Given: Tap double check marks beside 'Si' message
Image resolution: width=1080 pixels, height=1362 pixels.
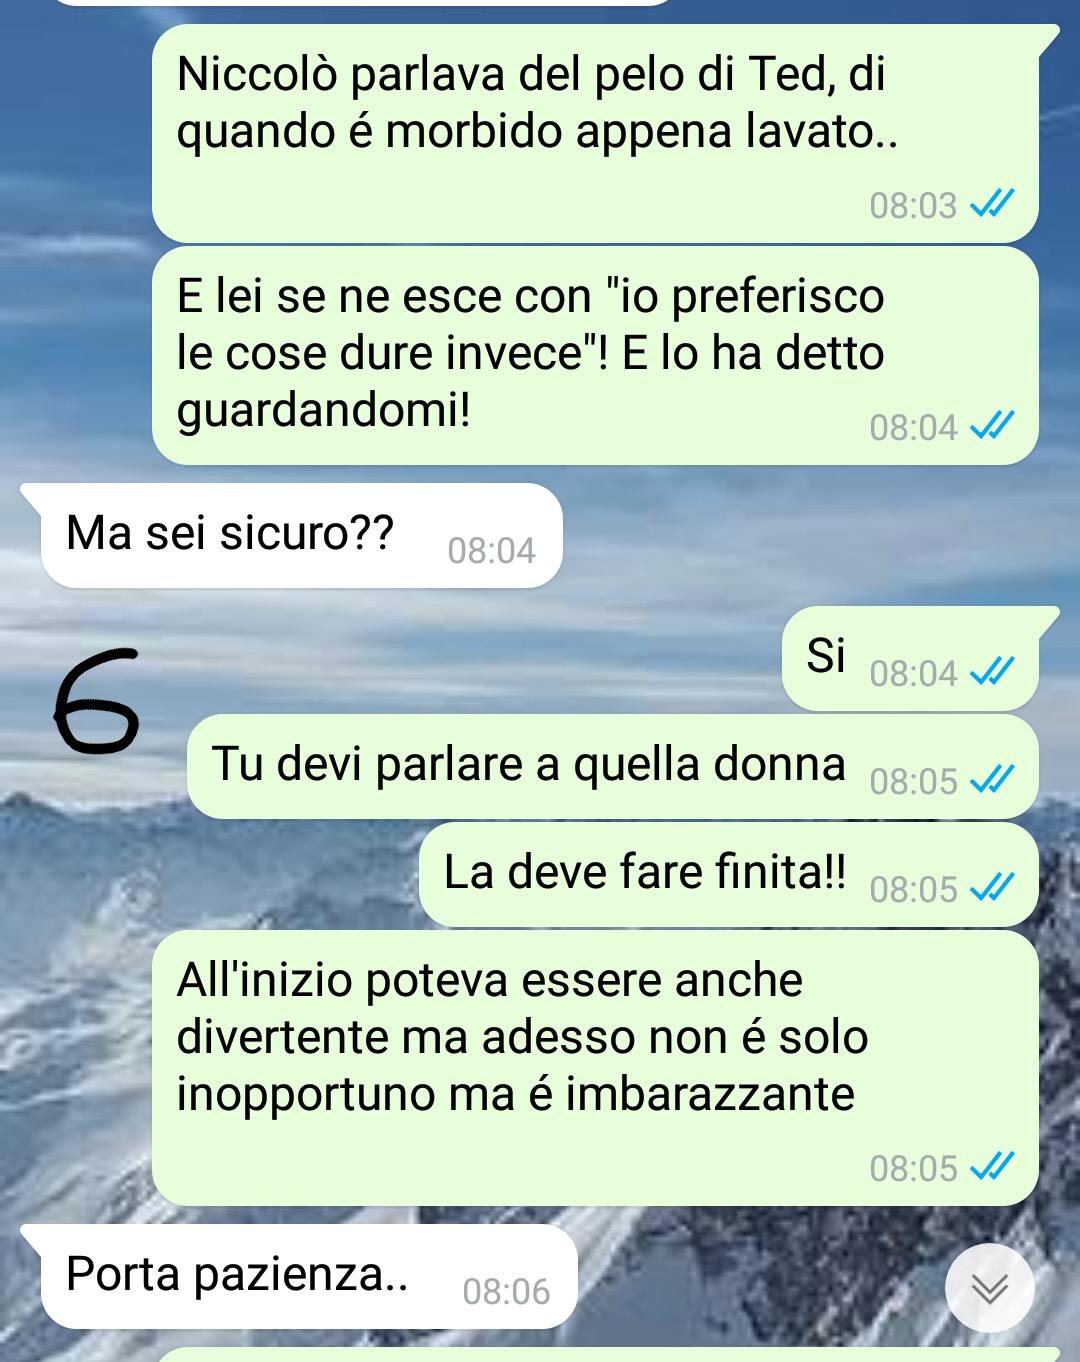Looking at the screenshot, I should point(993,672).
